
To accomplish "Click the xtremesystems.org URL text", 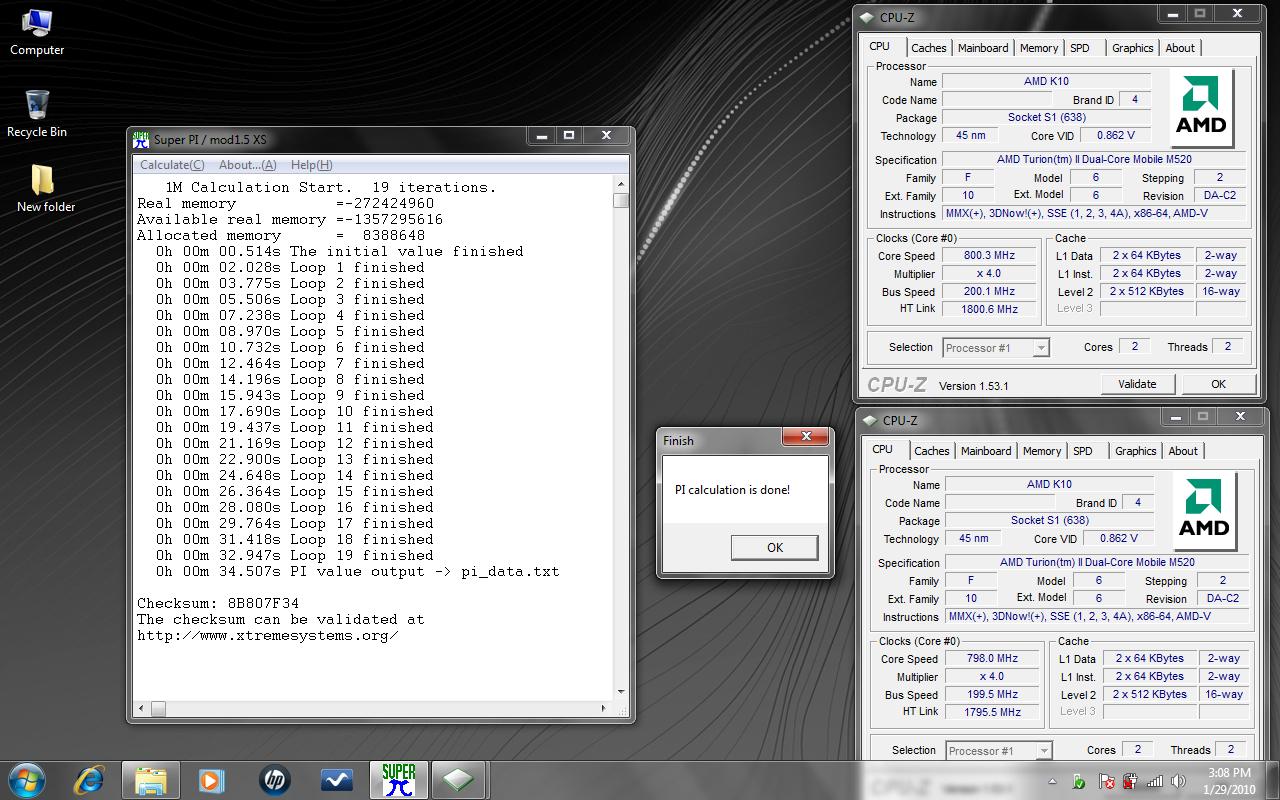I will [267, 635].
